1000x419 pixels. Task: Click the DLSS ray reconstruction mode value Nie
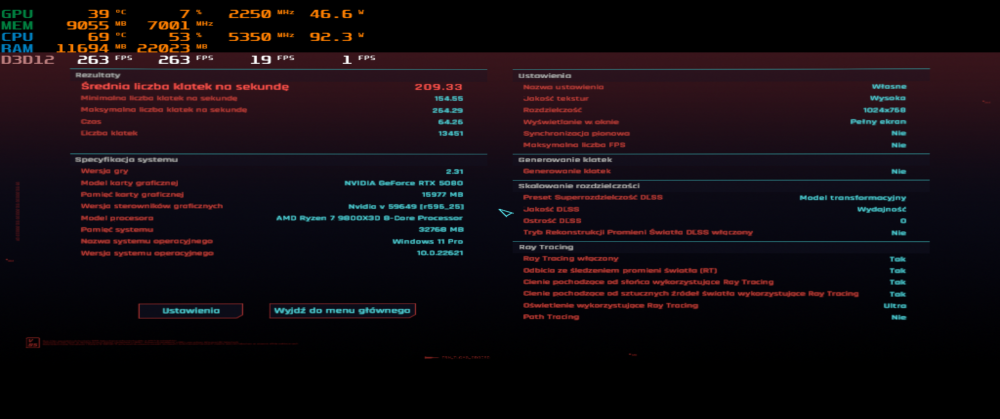click(x=899, y=233)
